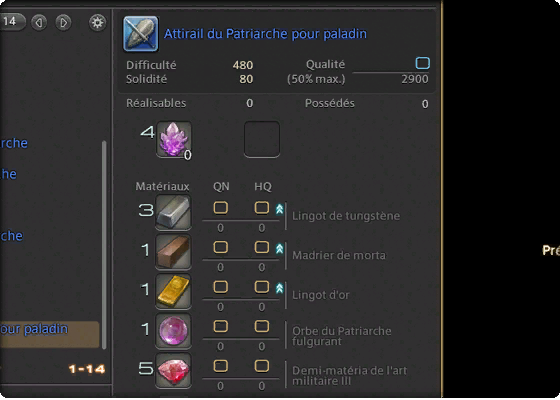Expand sub-recipe arrow beside Lingot de tungstène
This screenshot has height=400, width=560.
click(x=280, y=209)
